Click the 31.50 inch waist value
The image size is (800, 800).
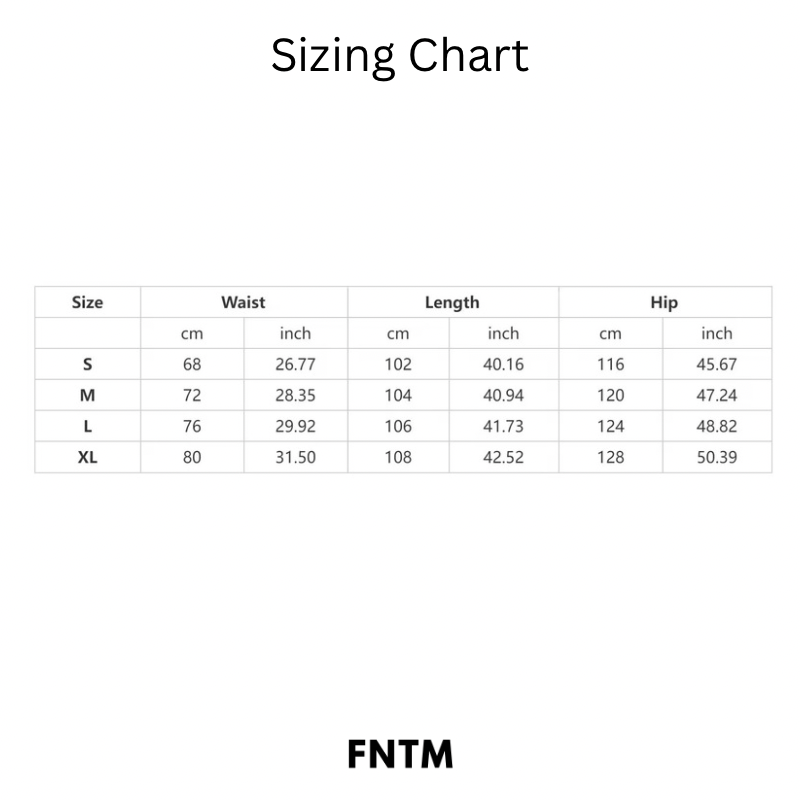click(x=295, y=457)
